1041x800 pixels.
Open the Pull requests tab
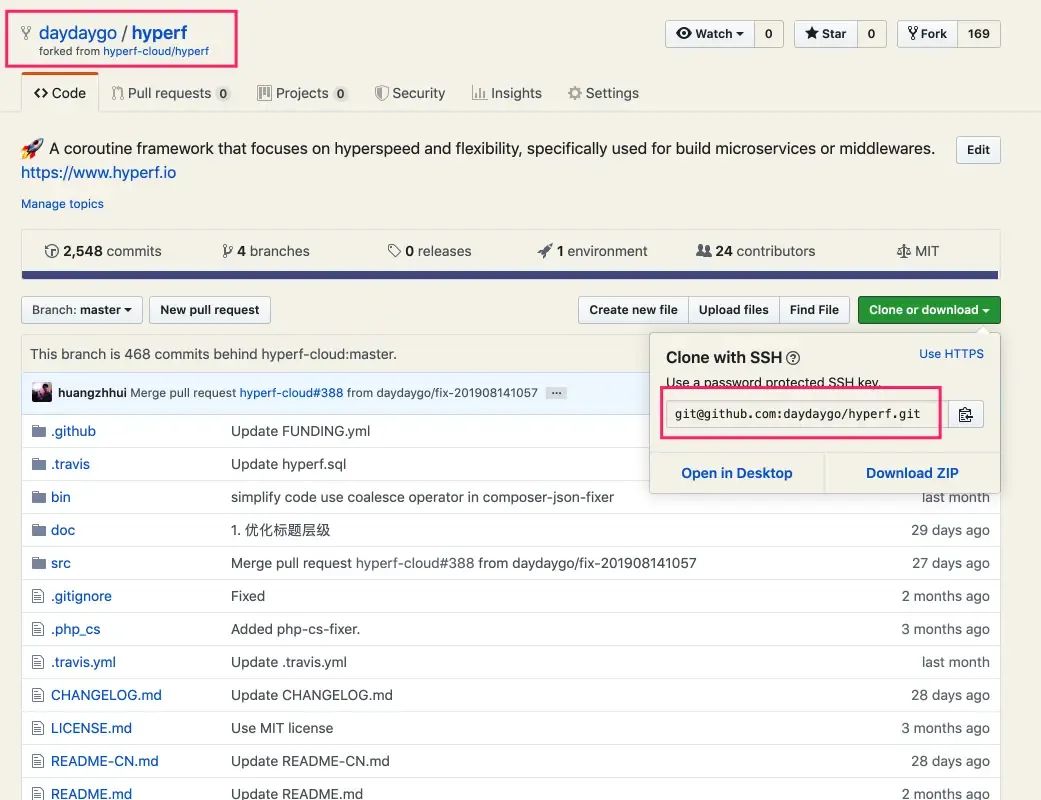click(170, 93)
